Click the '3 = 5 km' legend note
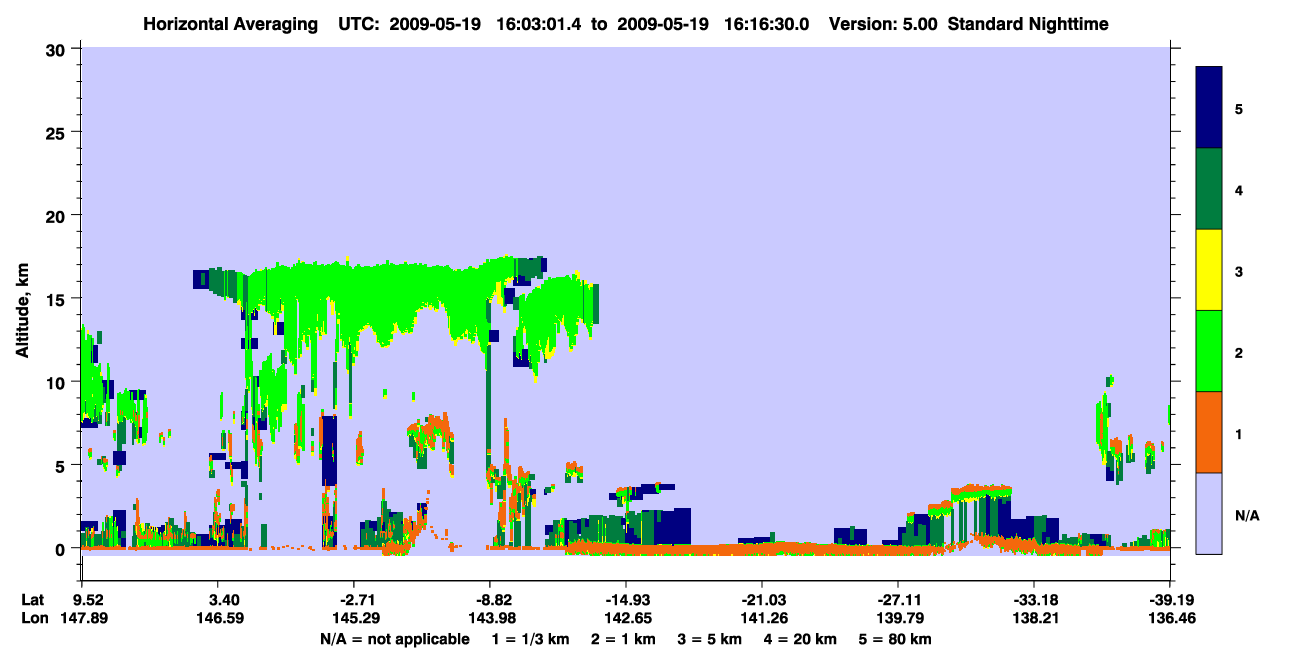Viewport: 1300px width, 667px height. [711, 639]
